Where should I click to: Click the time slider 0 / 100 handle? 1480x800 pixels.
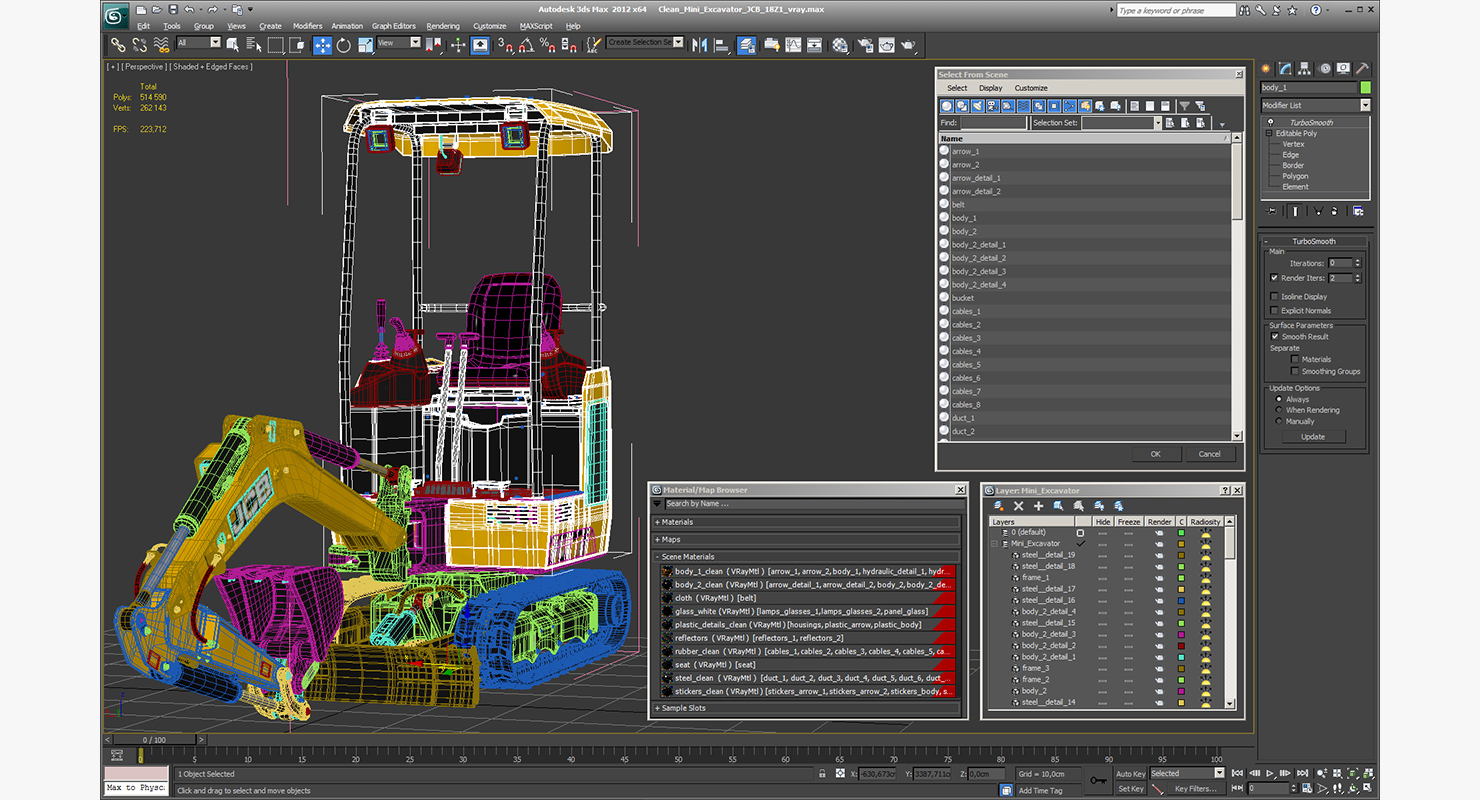[x=154, y=740]
